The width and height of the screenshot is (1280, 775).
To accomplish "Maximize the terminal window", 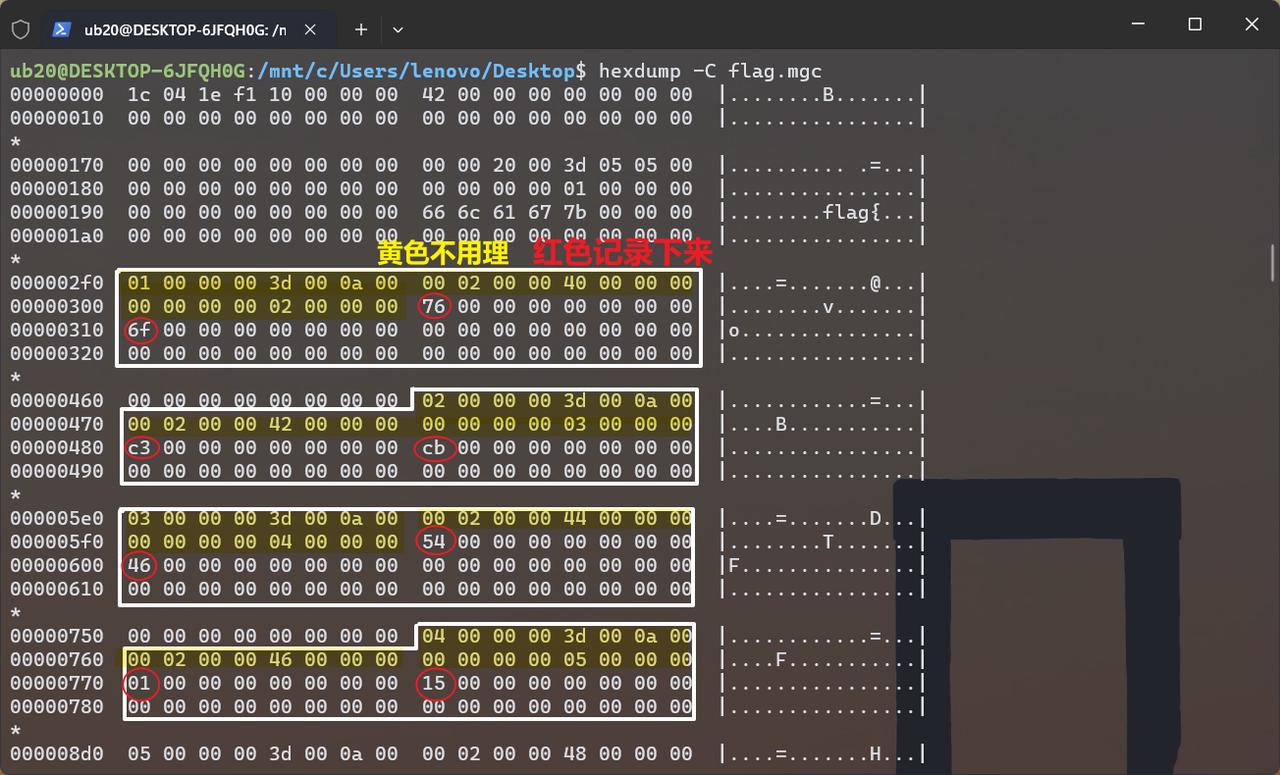I will click(1195, 25).
